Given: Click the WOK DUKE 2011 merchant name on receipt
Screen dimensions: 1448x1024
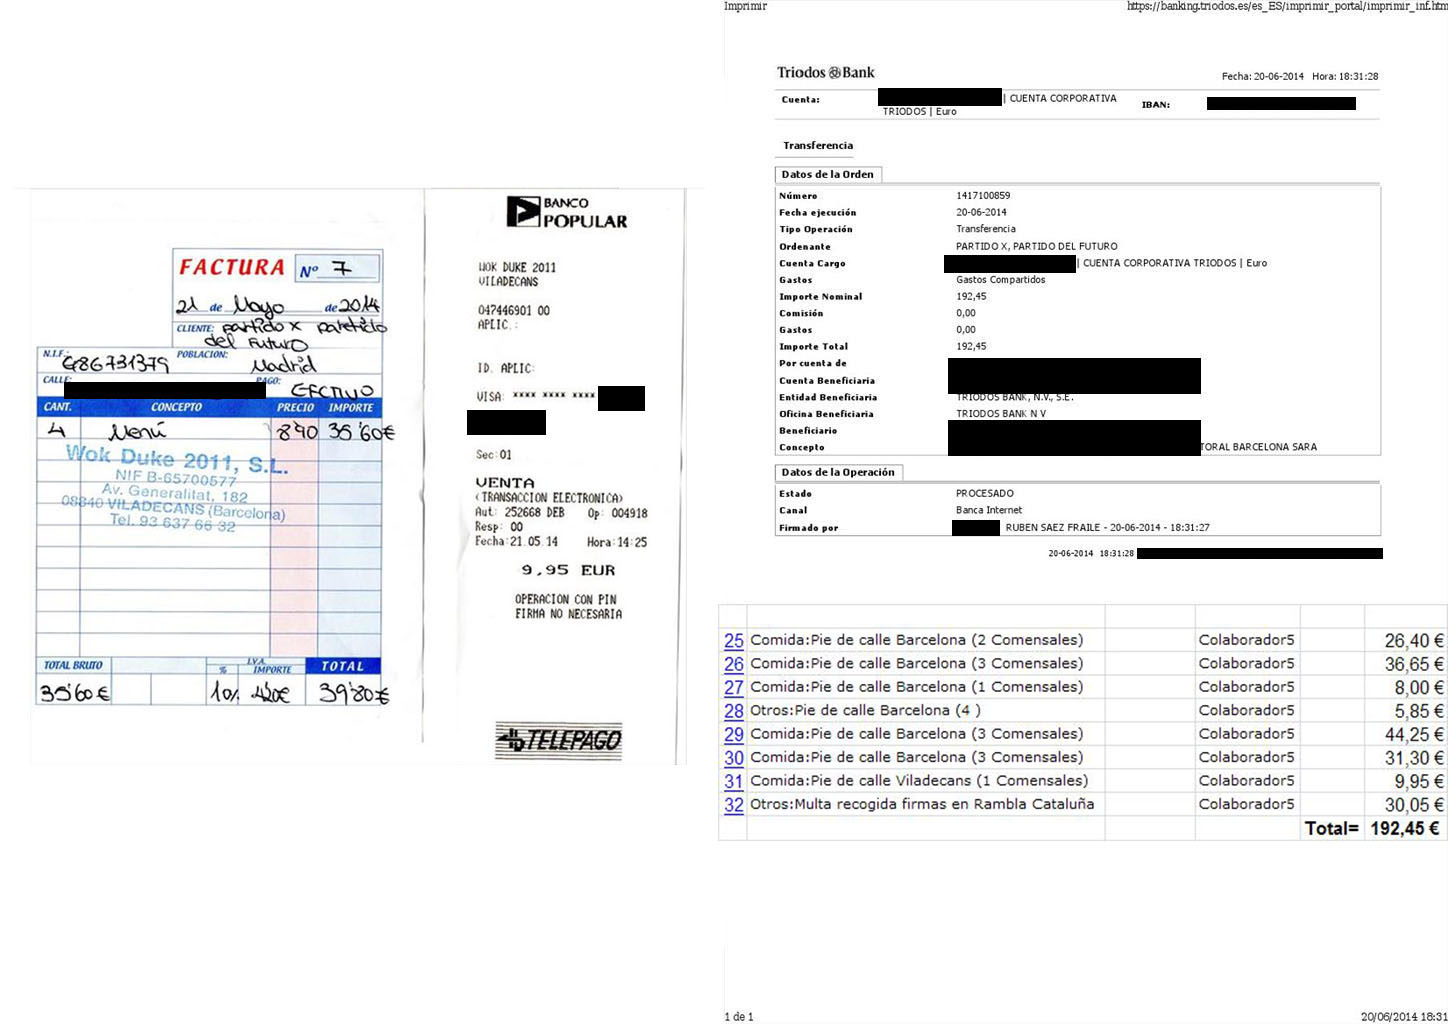Looking at the screenshot, I should pos(517,268).
